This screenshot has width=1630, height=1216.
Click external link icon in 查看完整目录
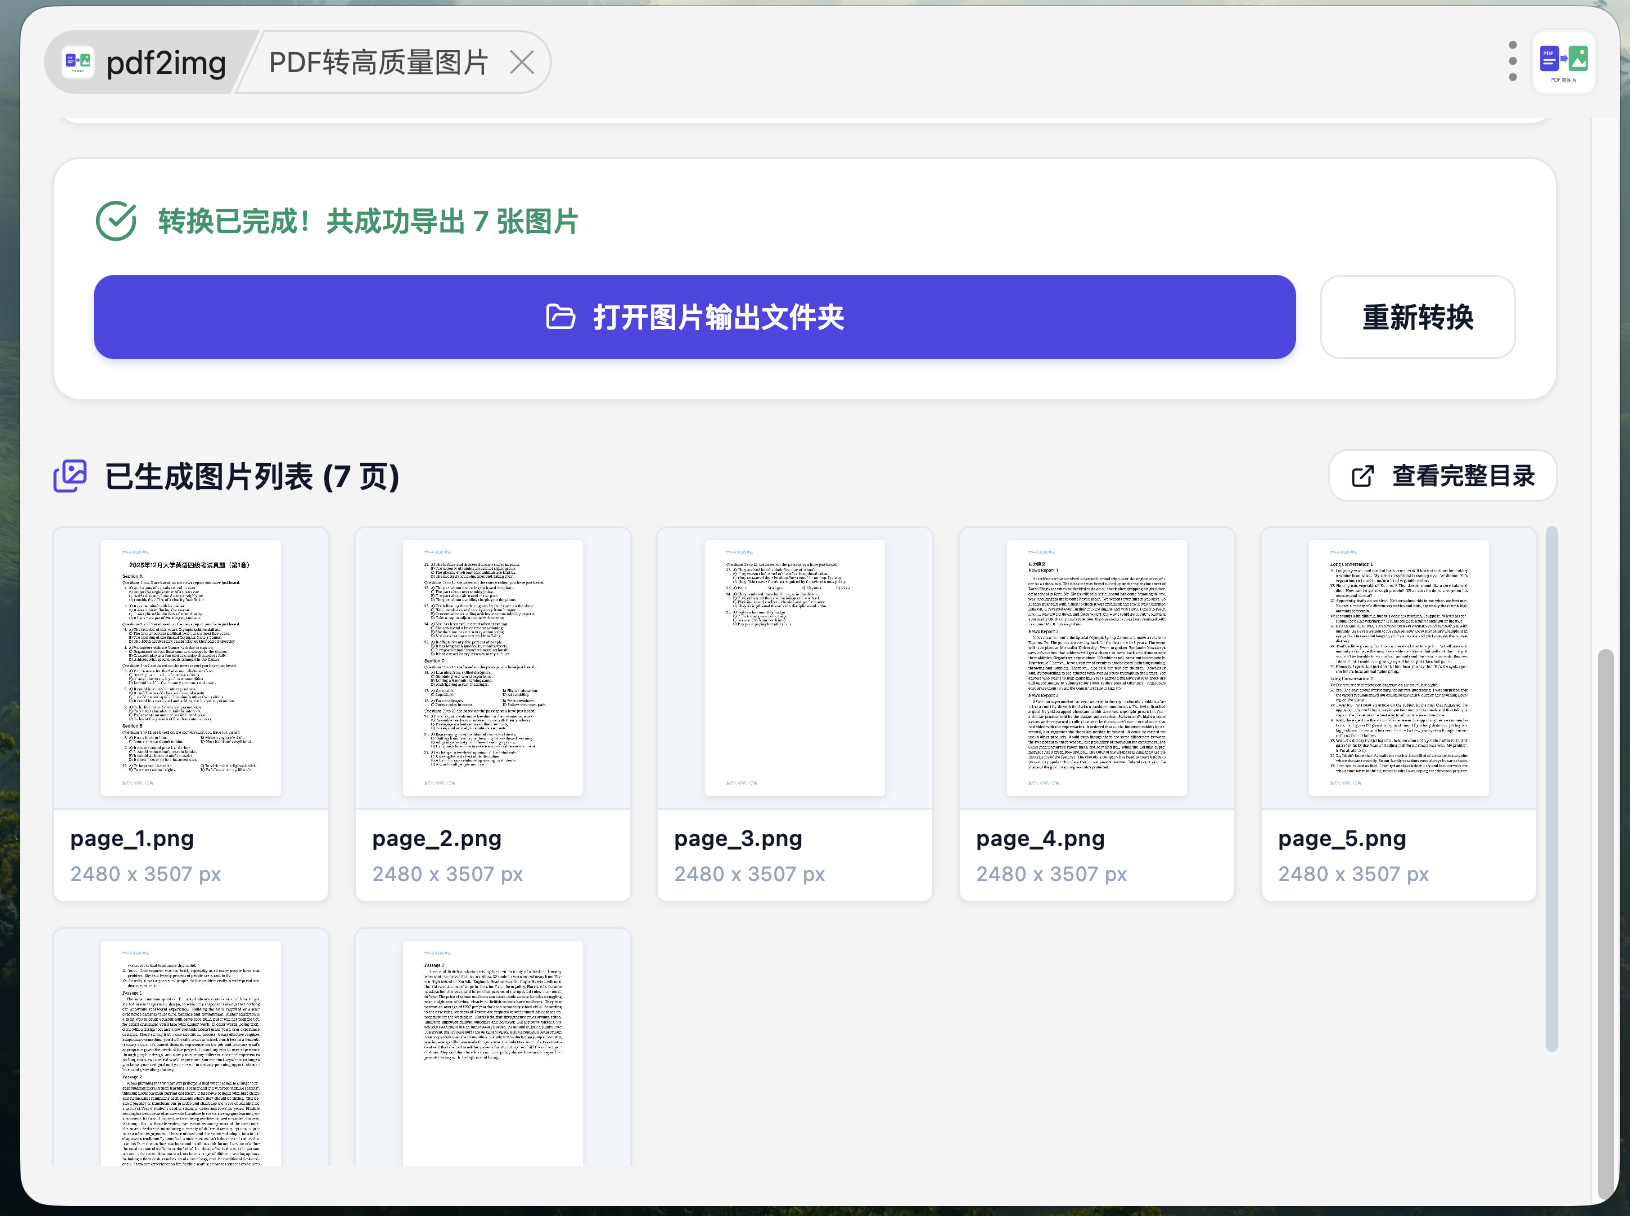point(1362,476)
